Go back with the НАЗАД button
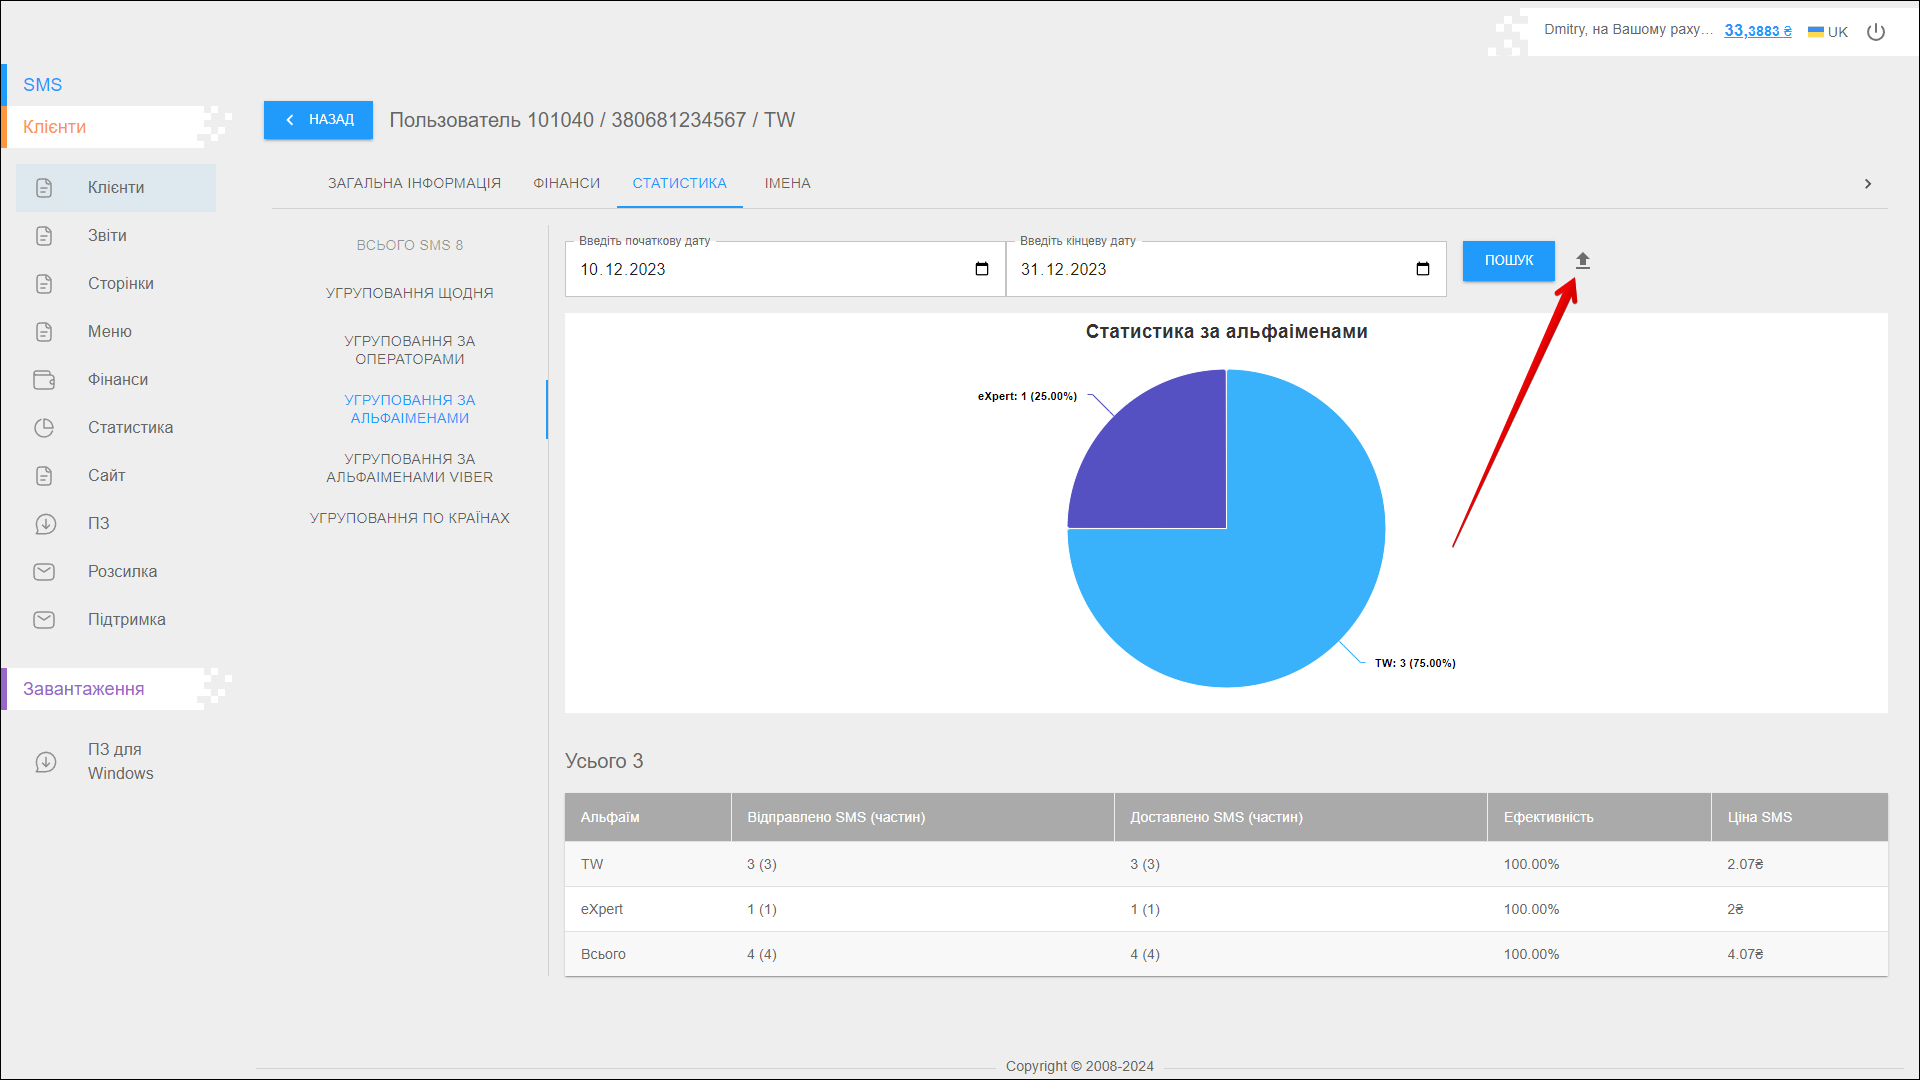This screenshot has width=1920, height=1080. [318, 120]
